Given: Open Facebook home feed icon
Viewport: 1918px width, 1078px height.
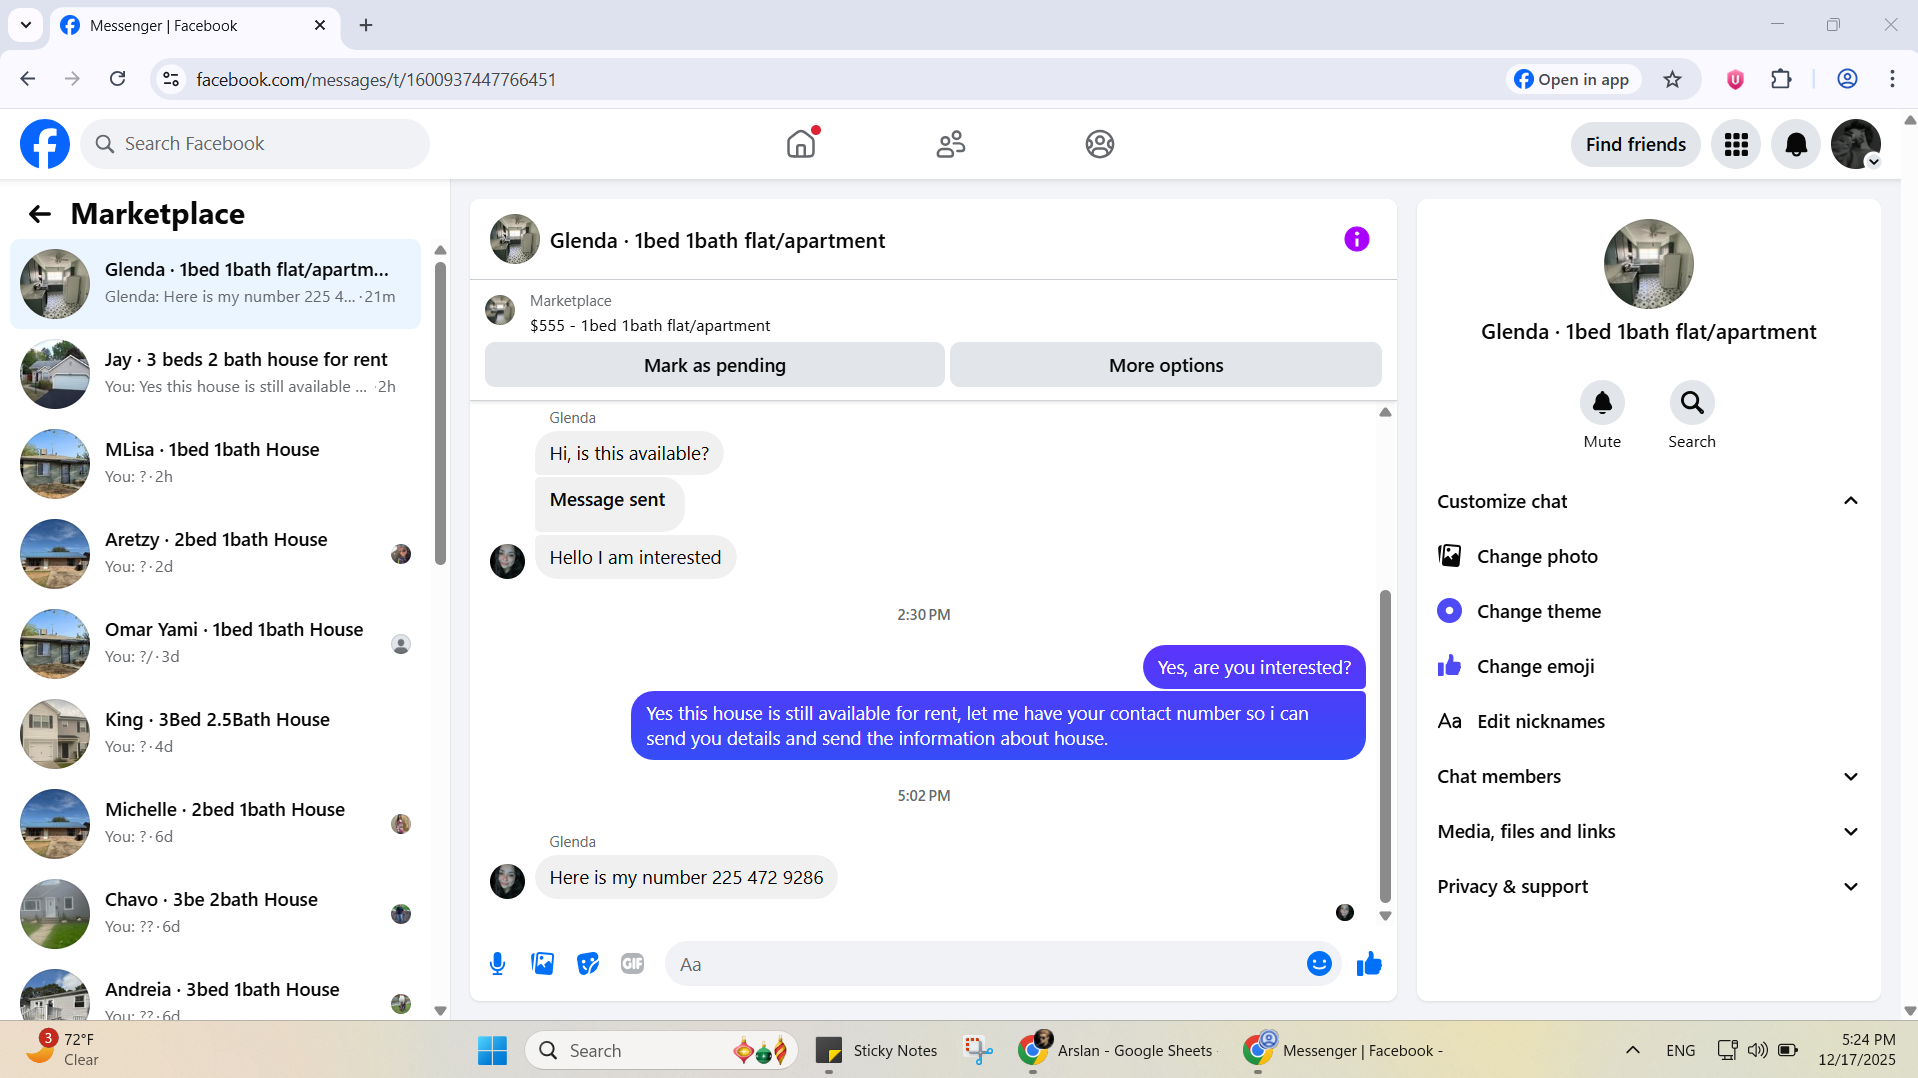Looking at the screenshot, I should [801, 144].
